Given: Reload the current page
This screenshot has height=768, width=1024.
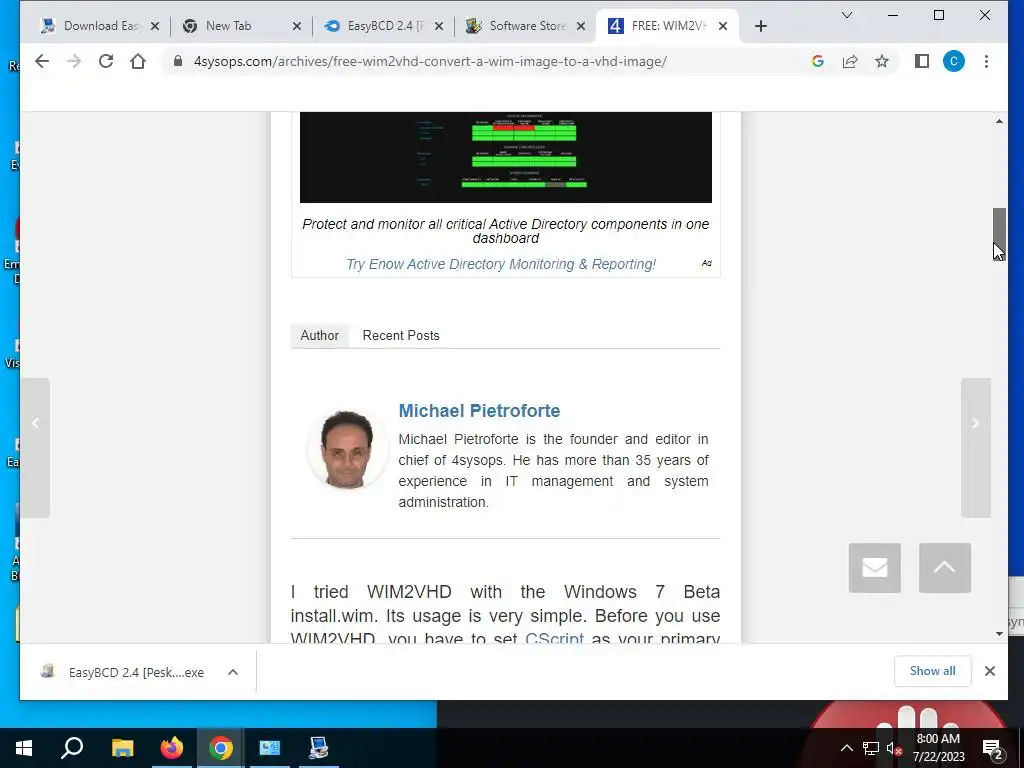Looking at the screenshot, I should 106,61.
